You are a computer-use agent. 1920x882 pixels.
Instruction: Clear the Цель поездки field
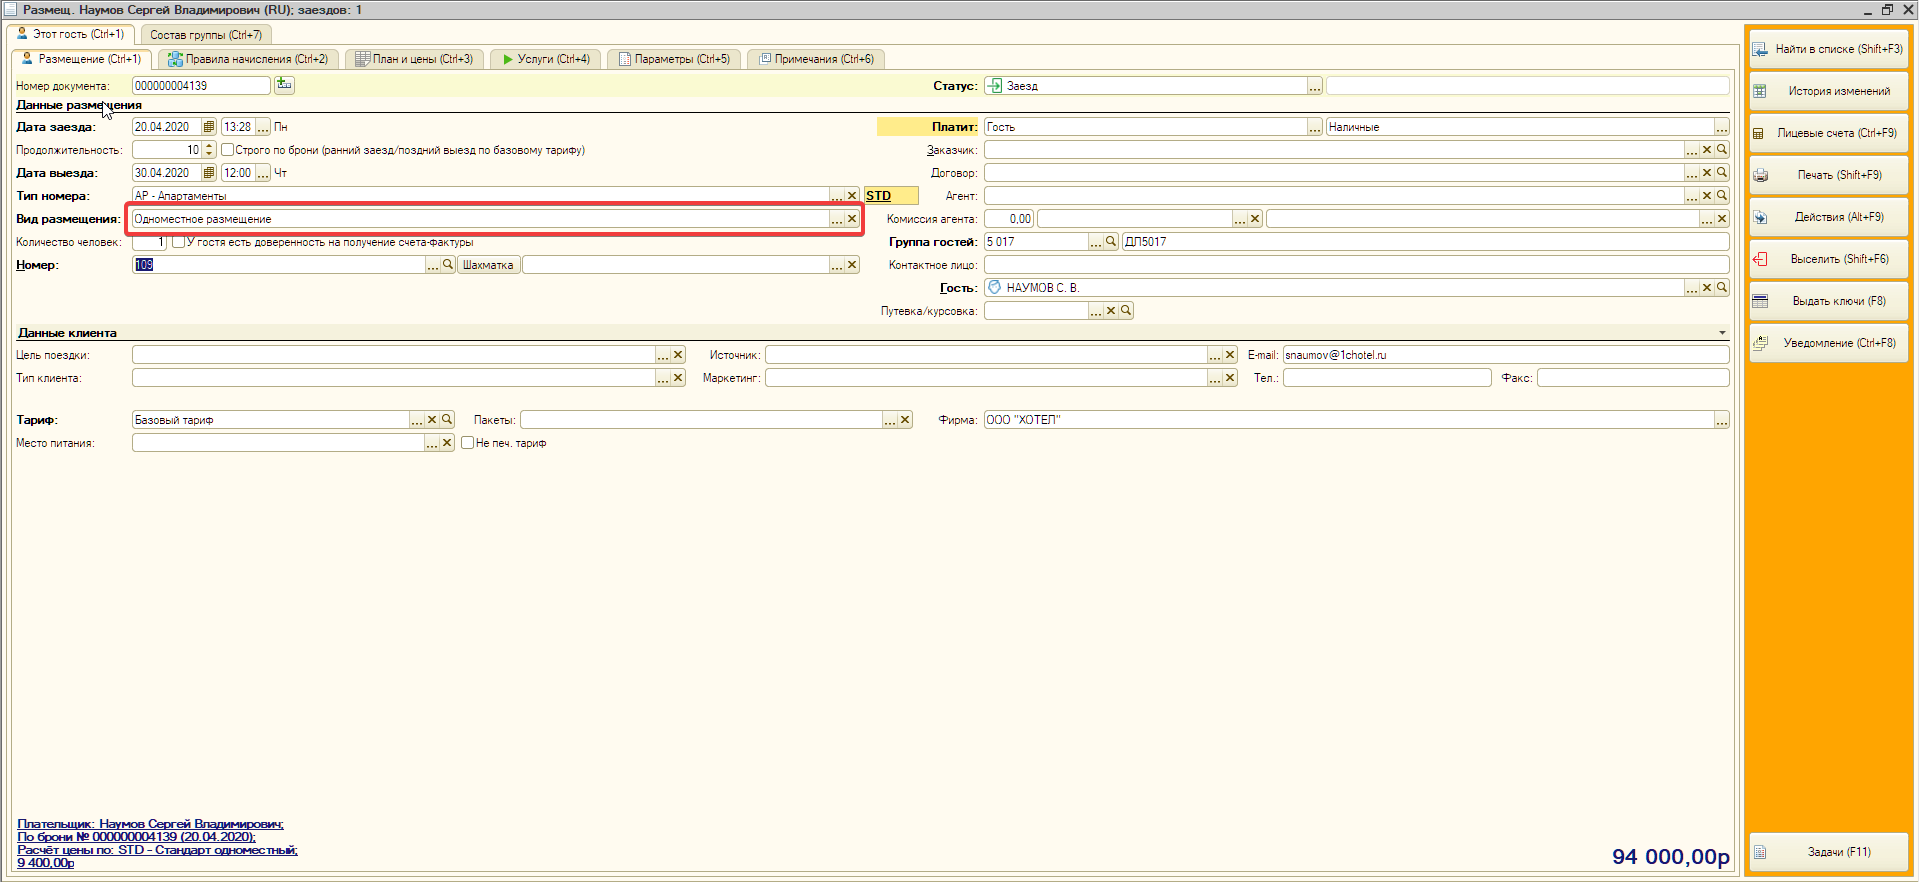point(678,355)
